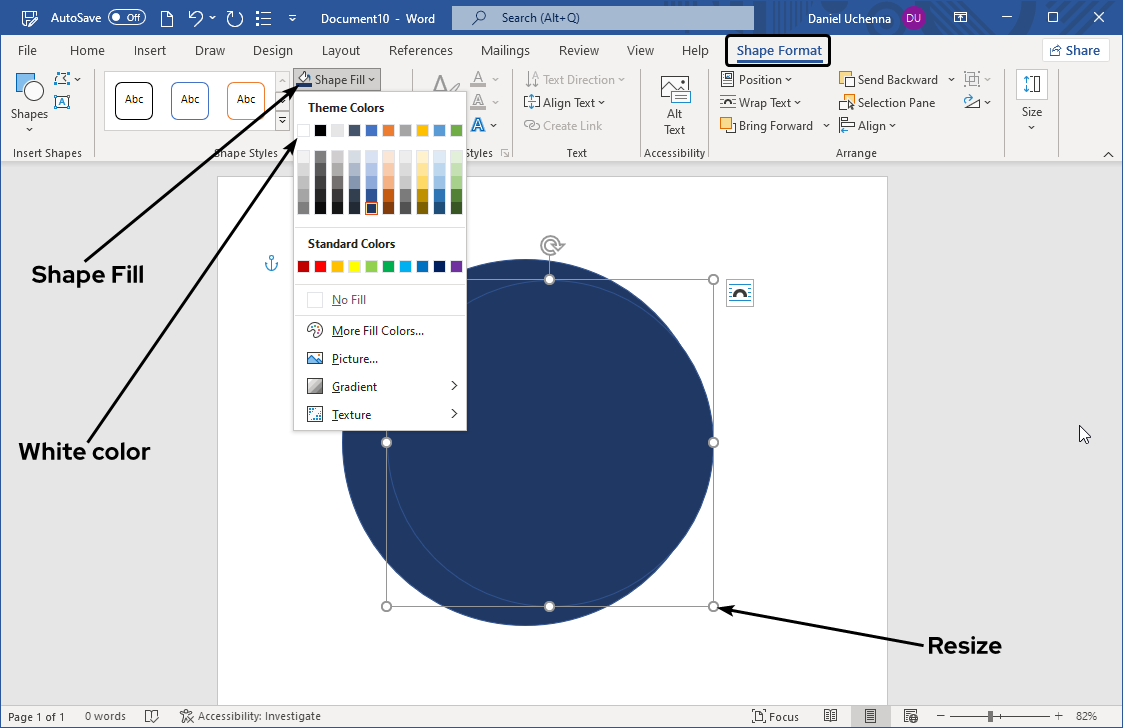The height and width of the screenshot is (728, 1123).
Task: Open the Alt Text pane
Action: (675, 105)
